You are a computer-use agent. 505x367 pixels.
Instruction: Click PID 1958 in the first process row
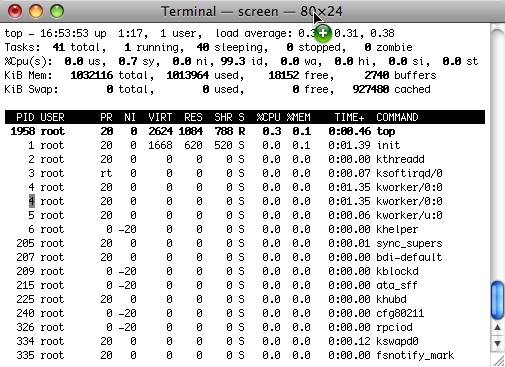(x=23, y=131)
